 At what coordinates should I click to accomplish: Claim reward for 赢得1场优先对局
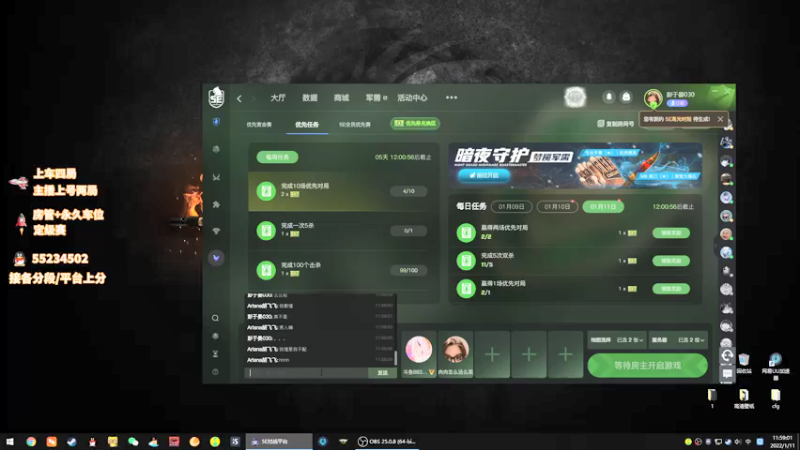point(671,289)
